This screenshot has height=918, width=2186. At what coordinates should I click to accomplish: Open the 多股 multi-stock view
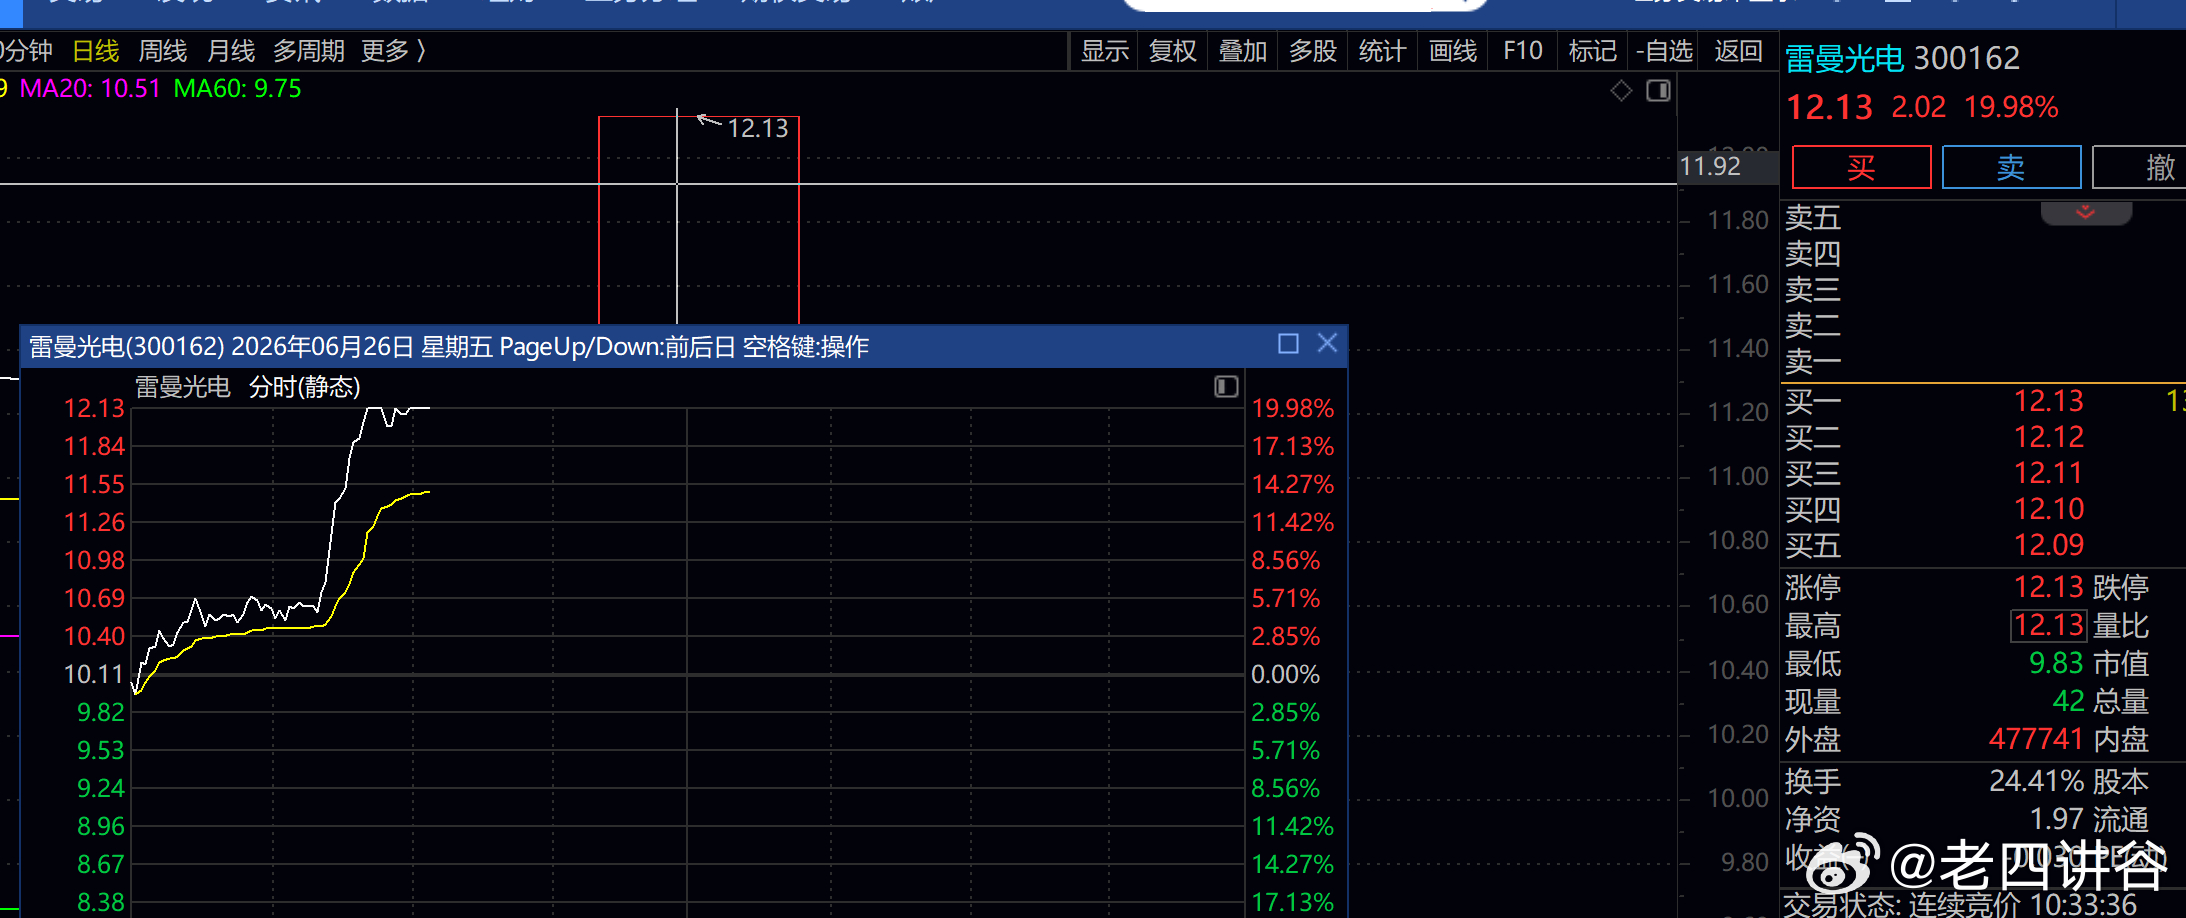[1313, 51]
